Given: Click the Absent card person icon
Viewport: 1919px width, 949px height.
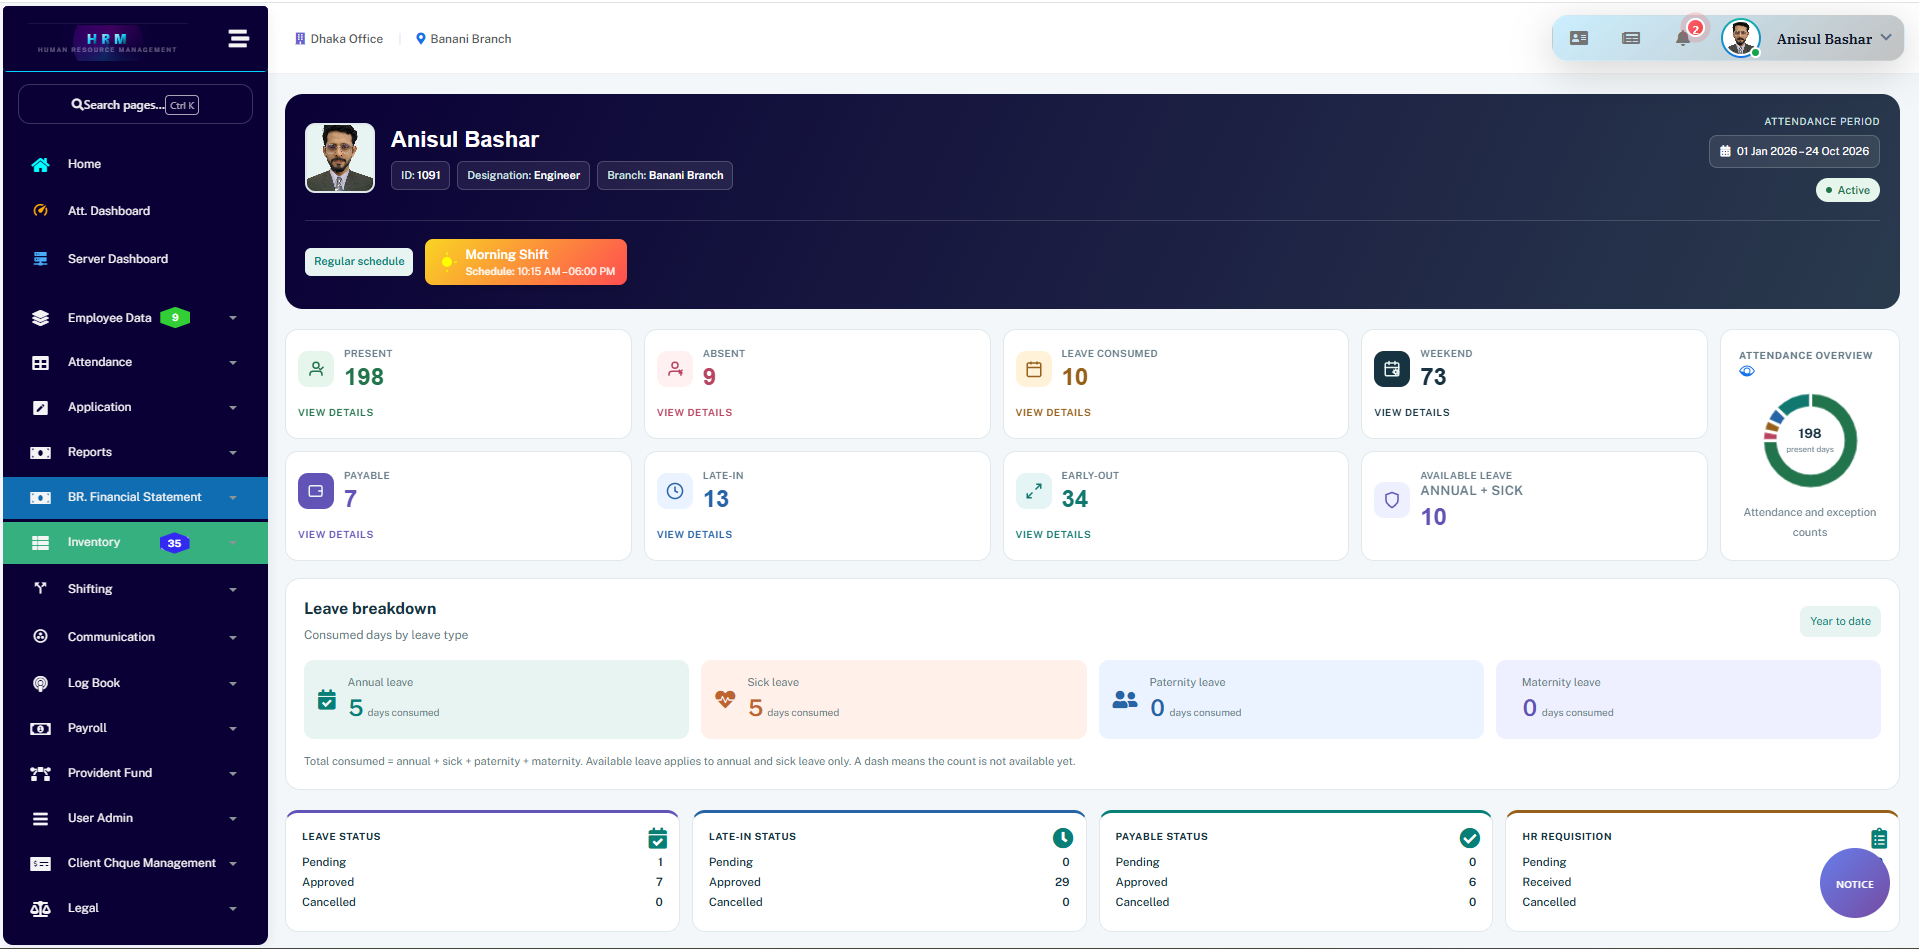Looking at the screenshot, I should pyautogui.click(x=675, y=369).
